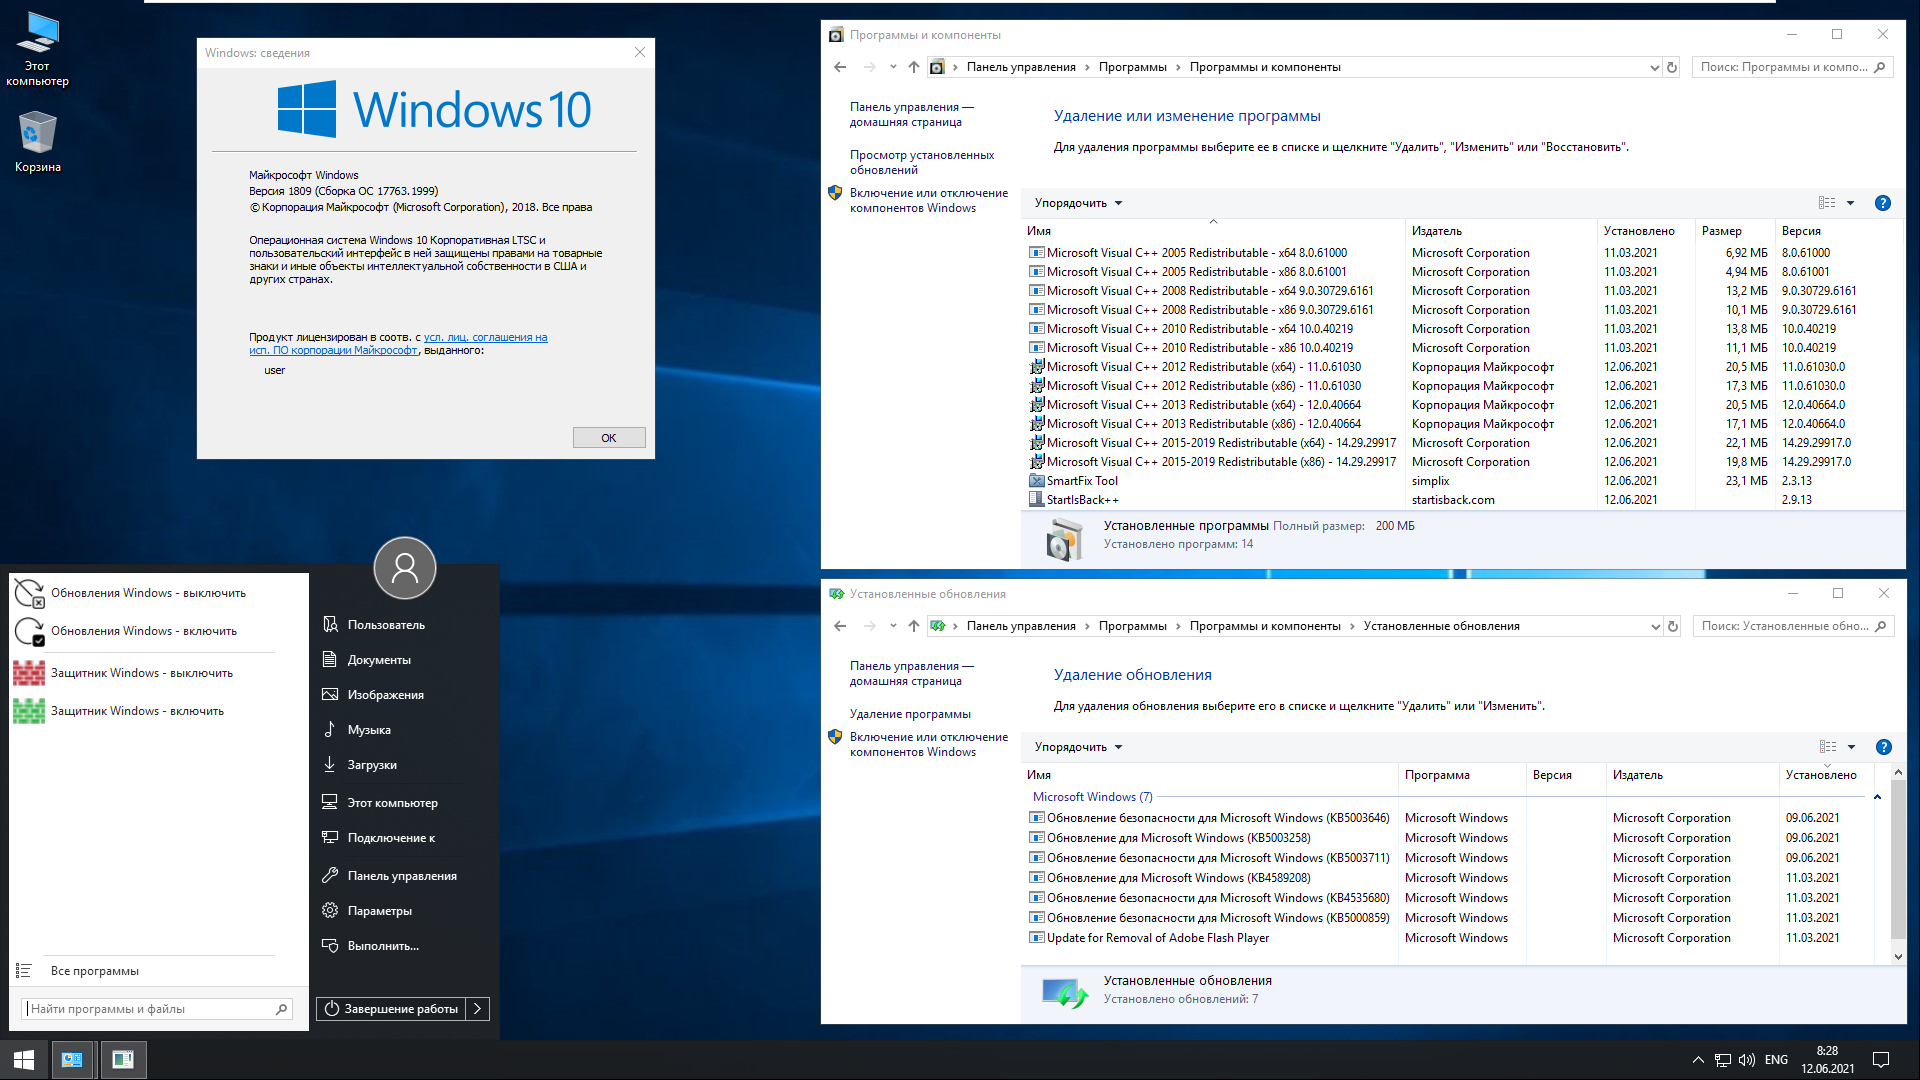Enable Windows Defender shortcut in Start menu
The height and width of the screenshot is (1080, 1920).
click(x=137, y=711)
